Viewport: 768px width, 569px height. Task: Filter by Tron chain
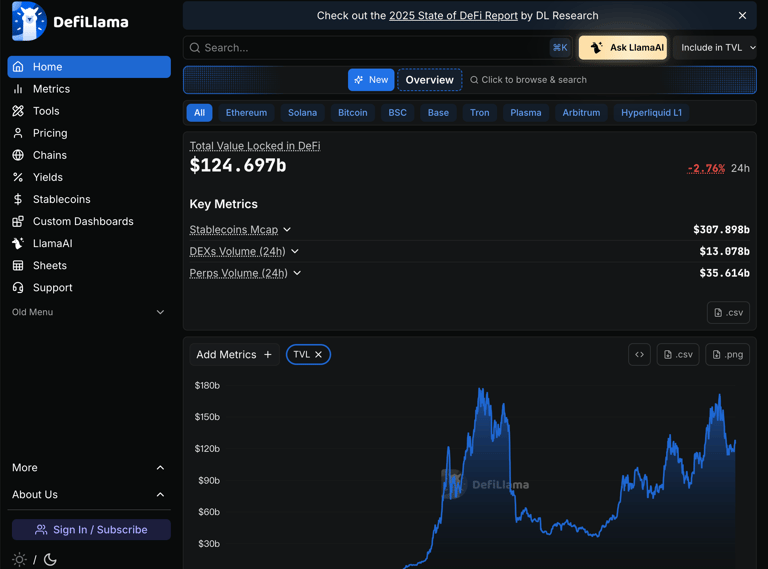click(480, 113)
